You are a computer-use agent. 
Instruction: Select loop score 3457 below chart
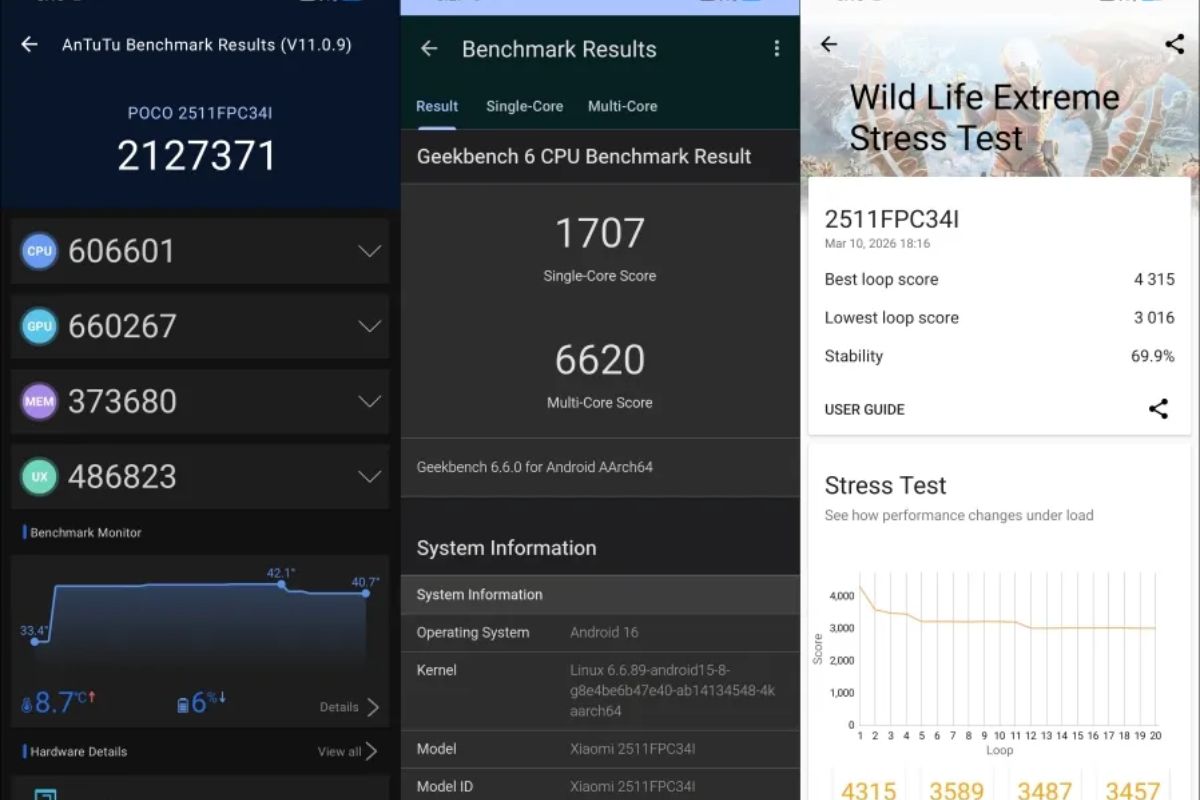[1132, 790]
